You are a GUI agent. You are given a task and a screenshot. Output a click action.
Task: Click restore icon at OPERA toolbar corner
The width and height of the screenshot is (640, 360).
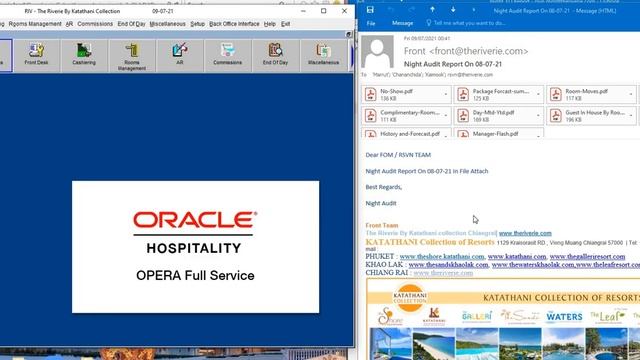pyautogui.click(x=349, y=35)
